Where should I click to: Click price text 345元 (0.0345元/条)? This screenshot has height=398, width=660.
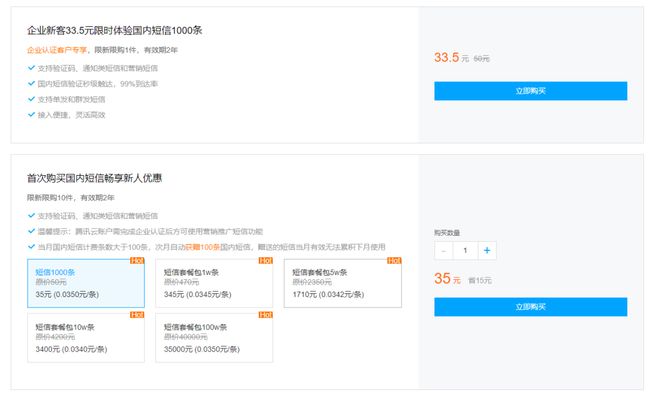point(197,294)
